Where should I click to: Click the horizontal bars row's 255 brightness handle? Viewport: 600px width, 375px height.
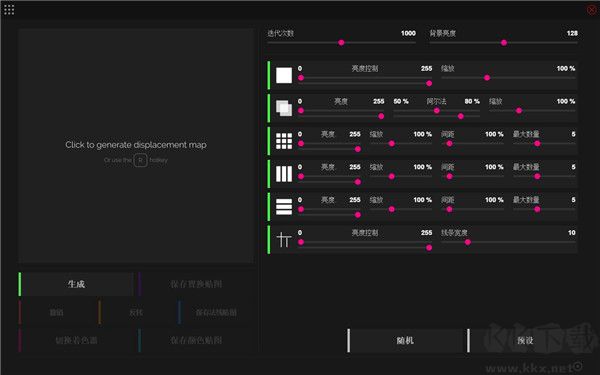pyautogui.click(x=358, y=215)
